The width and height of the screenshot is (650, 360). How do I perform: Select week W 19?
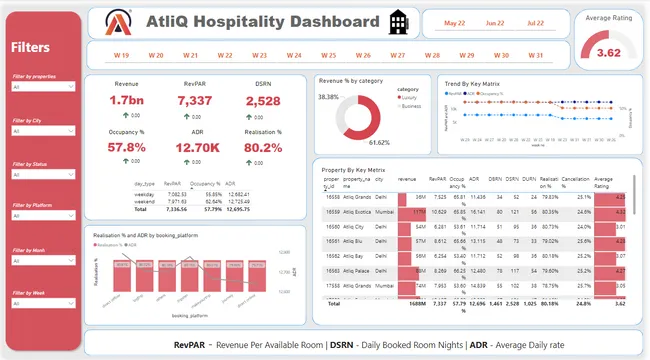[121, 55]
